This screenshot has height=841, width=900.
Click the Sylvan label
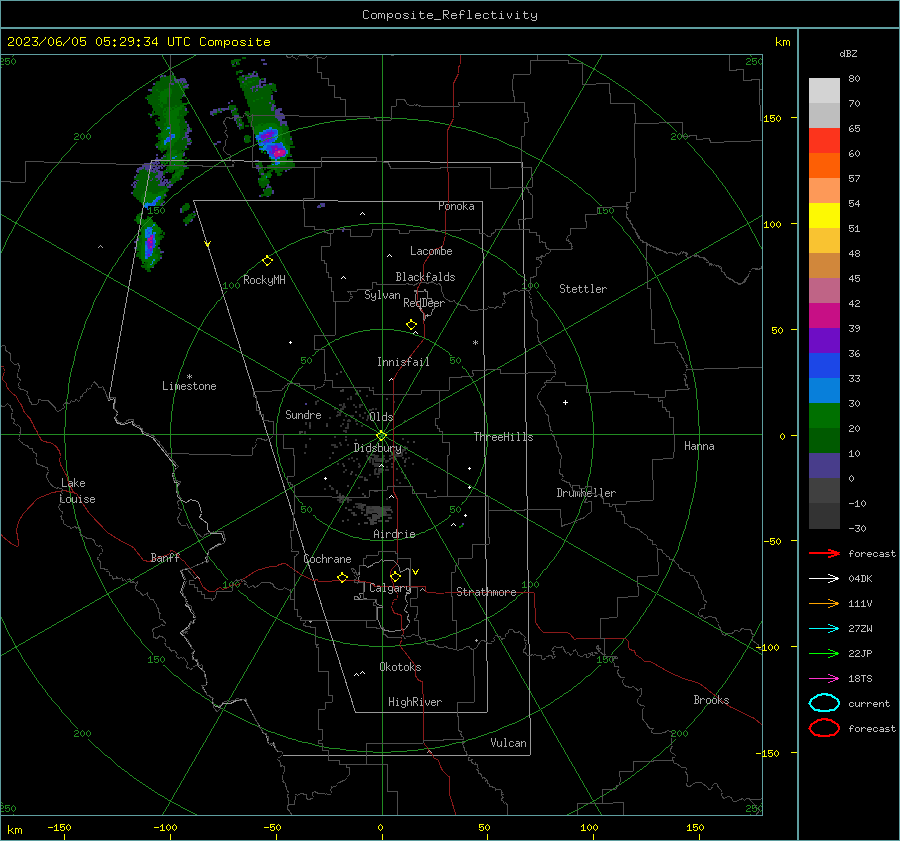(382, 295)
